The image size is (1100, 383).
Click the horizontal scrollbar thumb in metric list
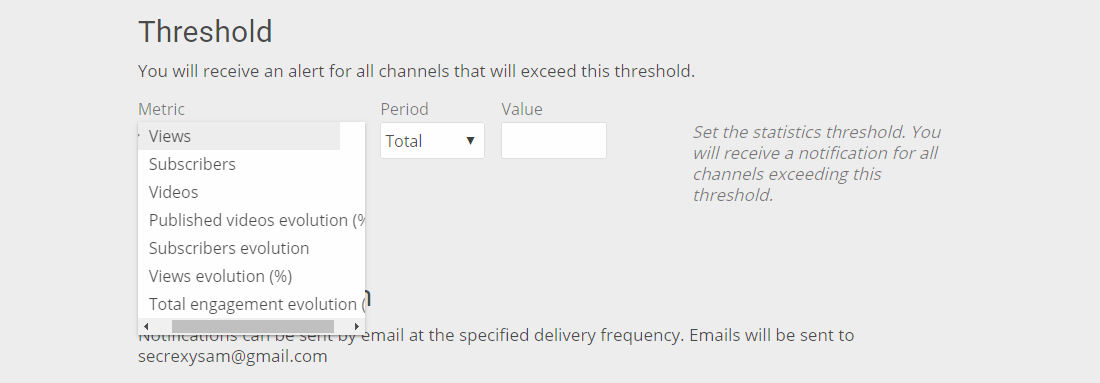pyautogui.click(x=253, y=326)
